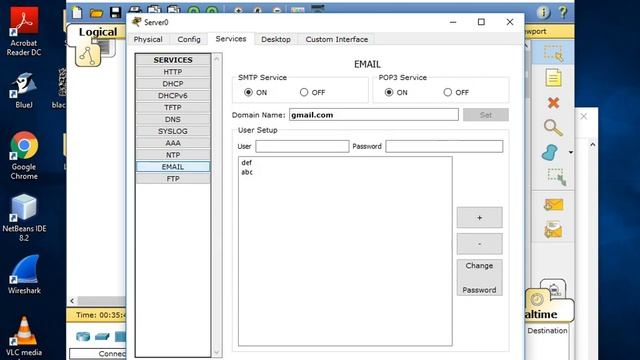
Task: Click the minus button to remove user
Action: click(x=480, y=244)
